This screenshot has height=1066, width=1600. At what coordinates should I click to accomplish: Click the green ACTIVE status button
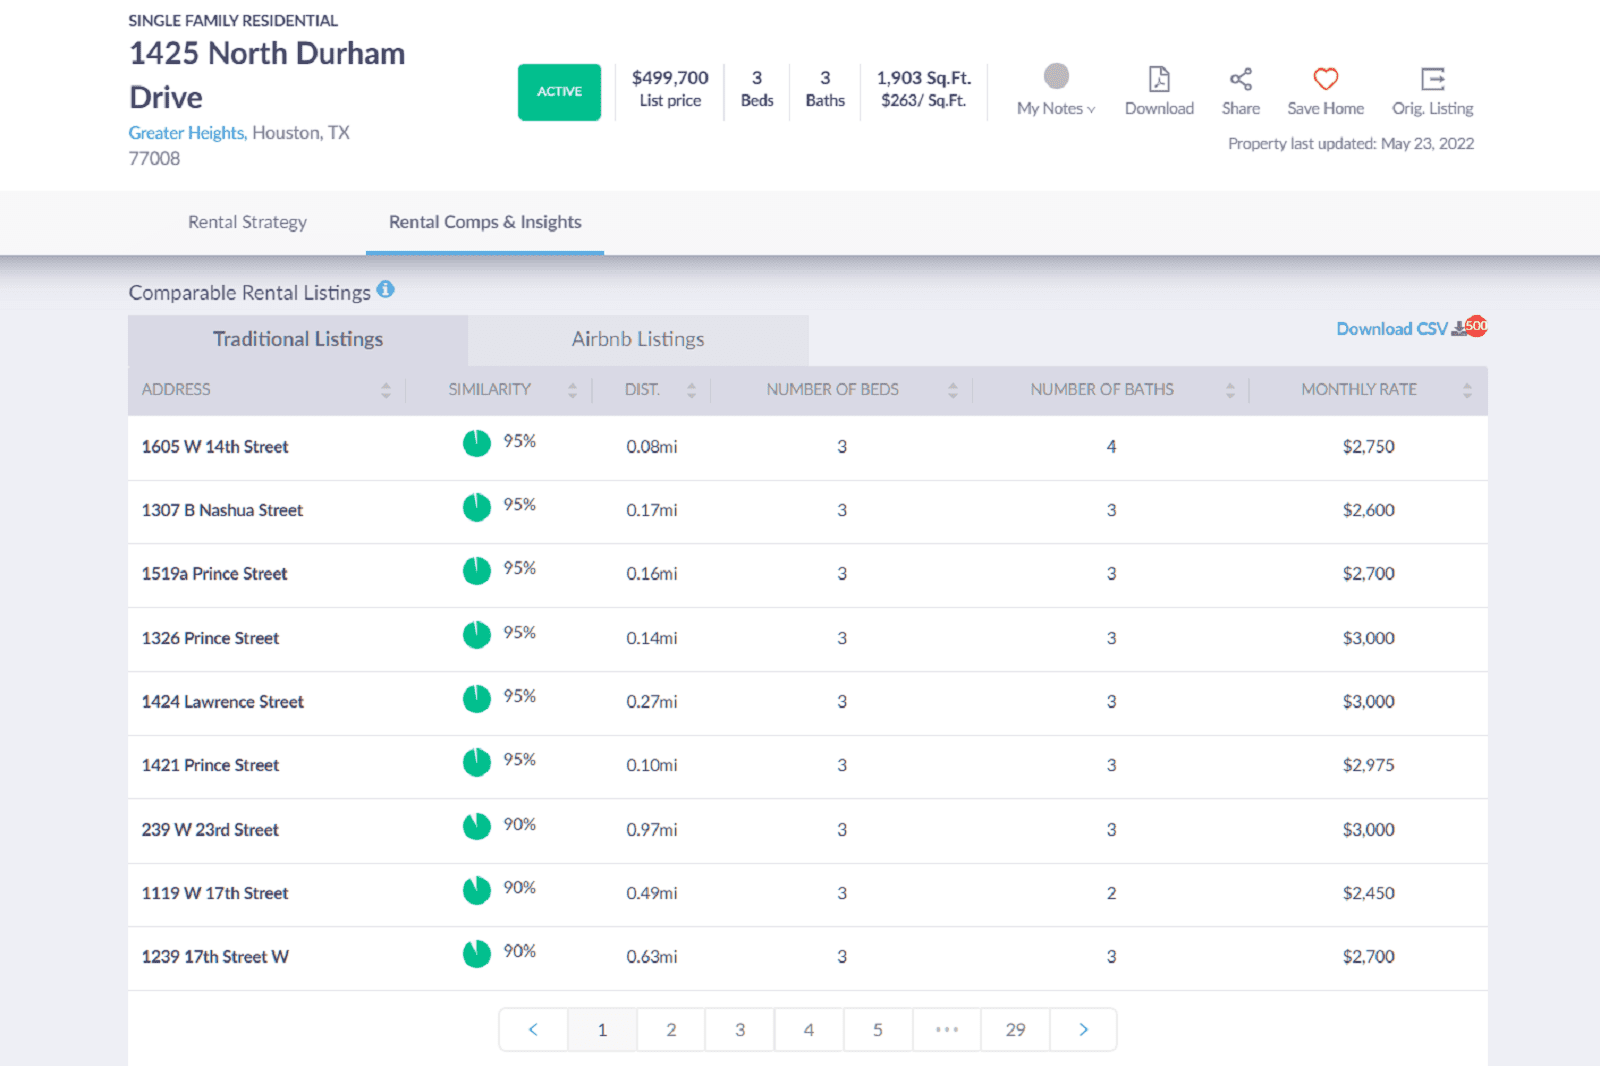coord(559,92)
